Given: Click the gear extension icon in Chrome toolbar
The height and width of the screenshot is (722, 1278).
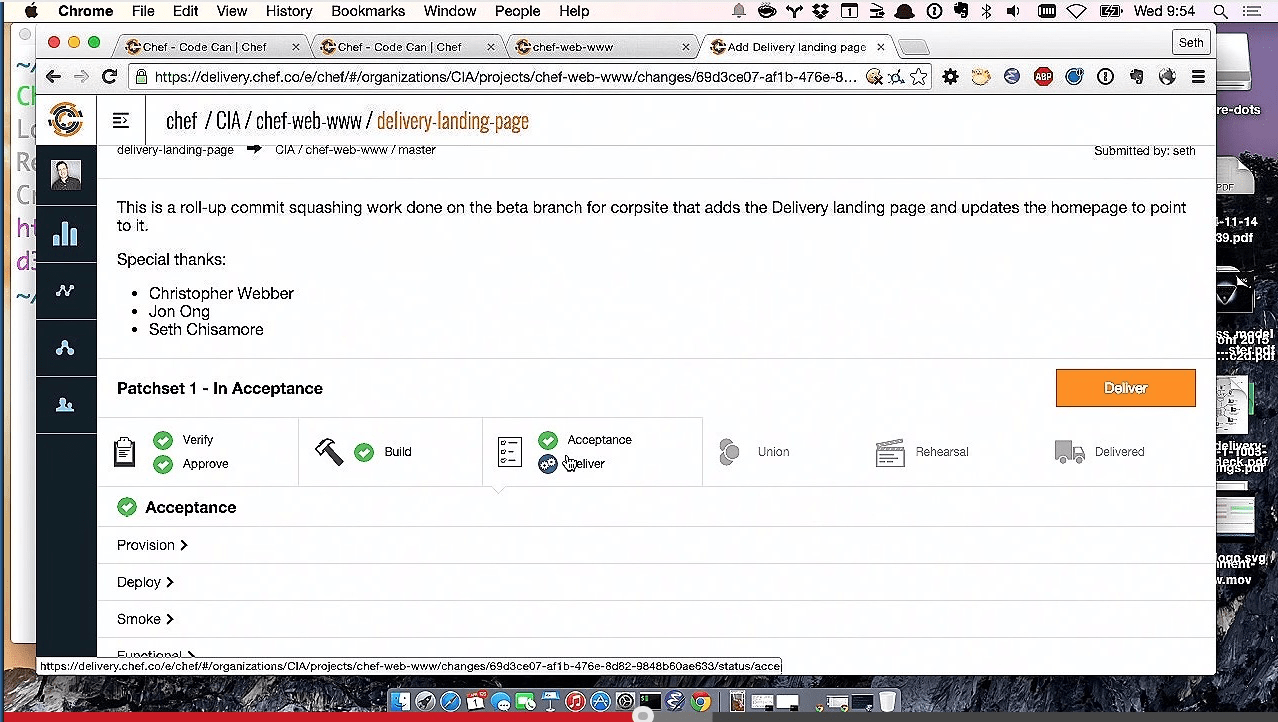Looking at the screenshot, I should pos(950,77).
